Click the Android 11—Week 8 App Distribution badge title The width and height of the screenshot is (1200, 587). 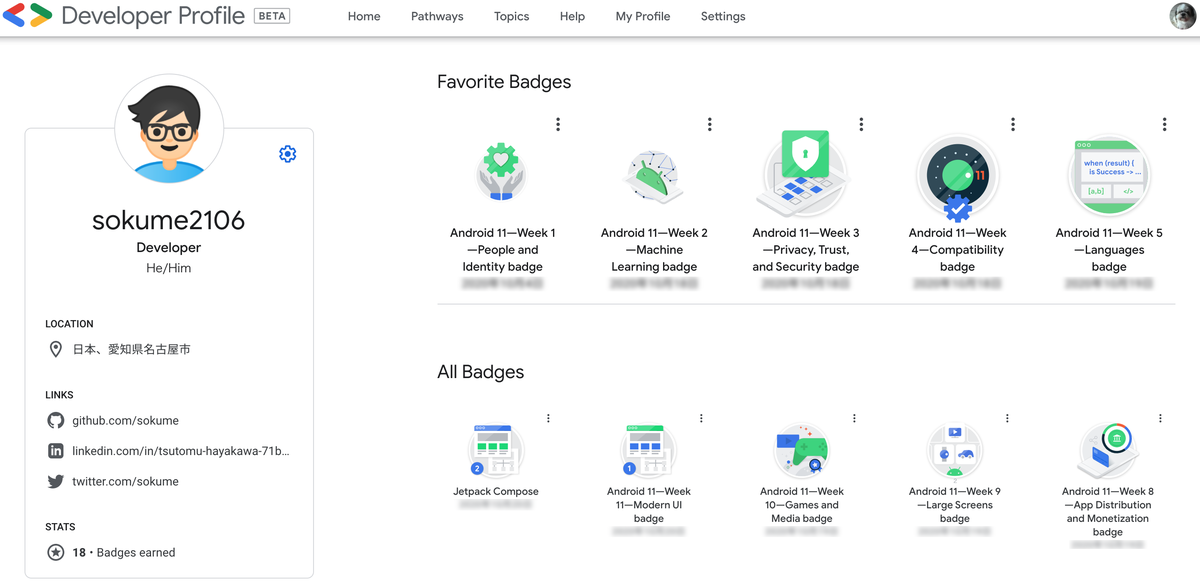coord(1108,512)
